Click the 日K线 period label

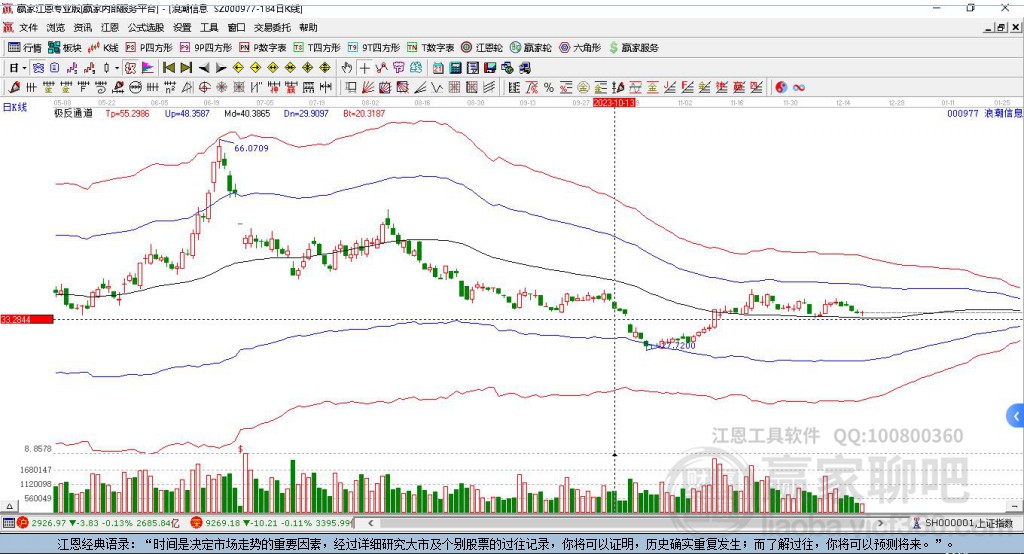click(x=15, y=107)
